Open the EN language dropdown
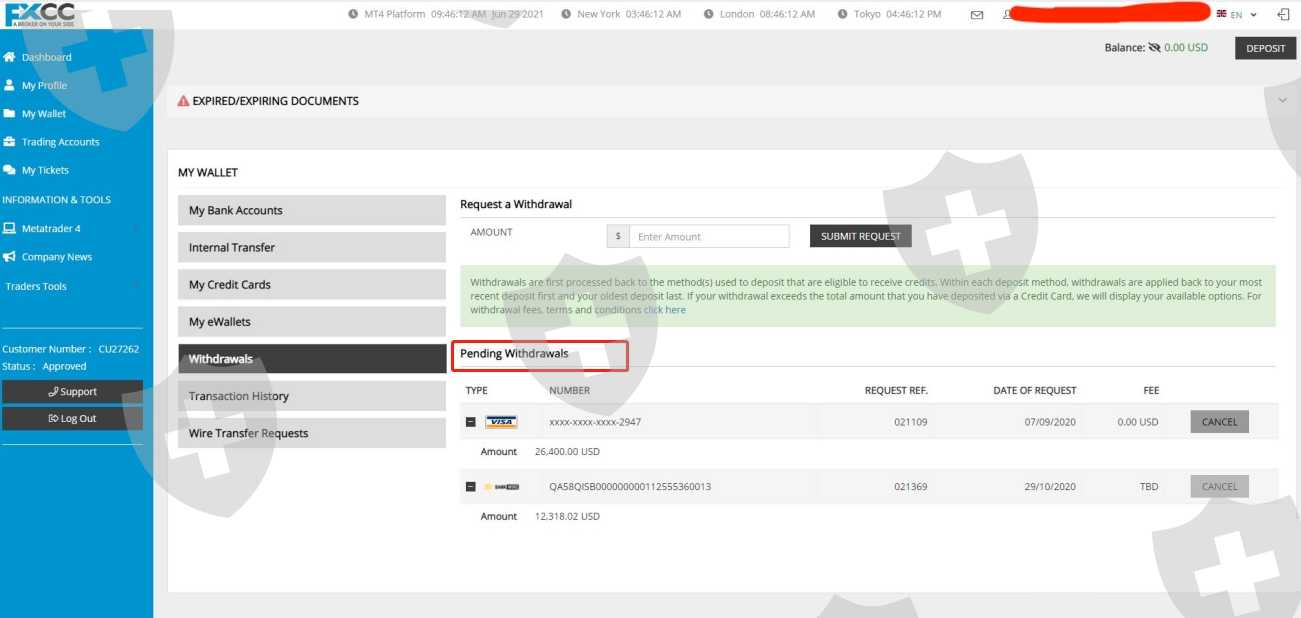This screenshot has height=618, width=1301. coord(1237,15)
